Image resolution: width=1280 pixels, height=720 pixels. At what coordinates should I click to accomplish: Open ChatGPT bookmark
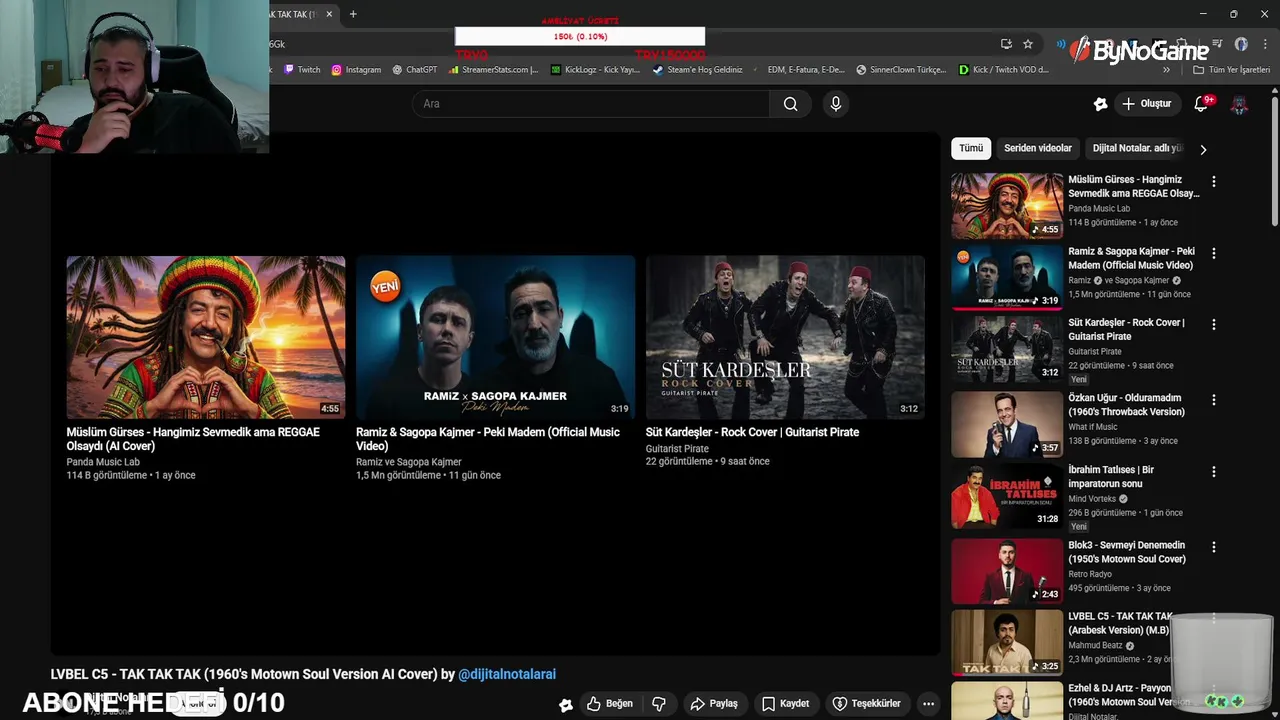(x=415, y=70)
